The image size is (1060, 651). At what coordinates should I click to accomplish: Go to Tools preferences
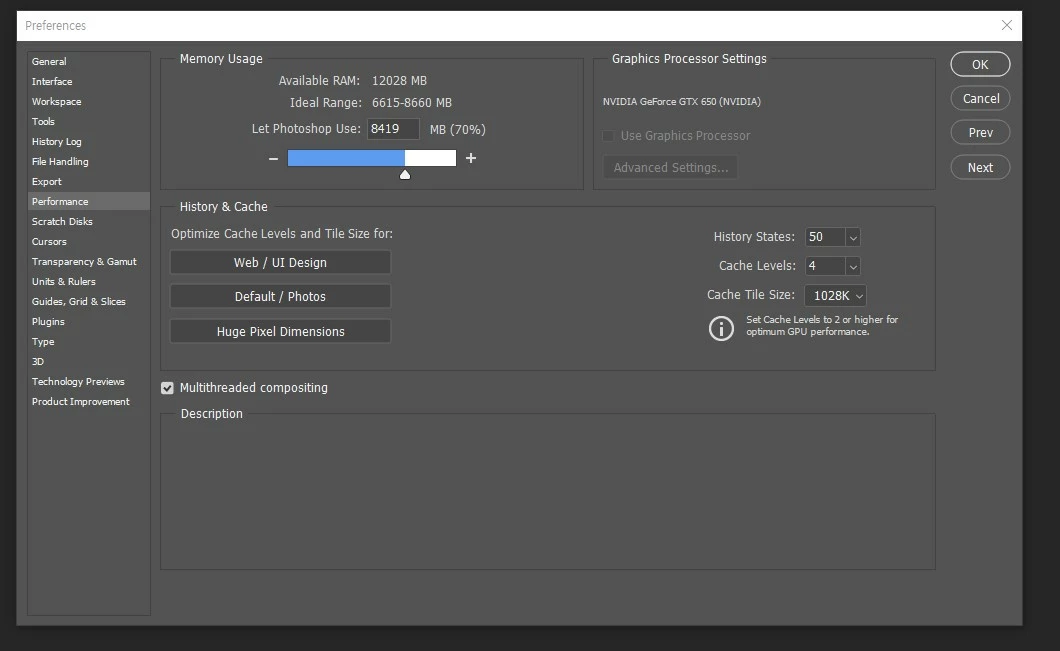pyautogui.click(x=88, y=122)
